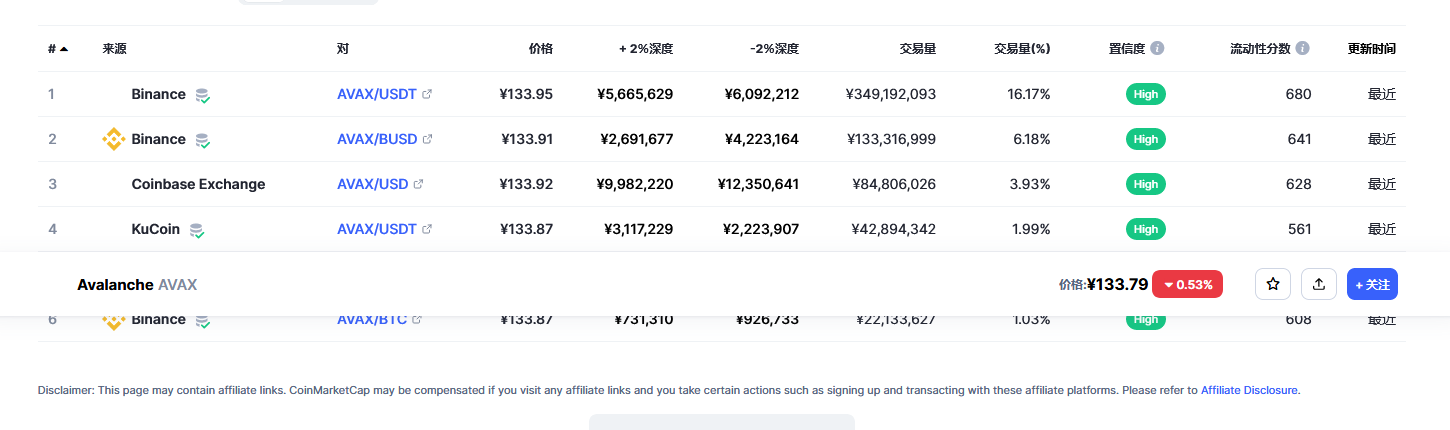Click the red -0.53% price change badge
1450x430 pixels.
tap(1187, 284)
